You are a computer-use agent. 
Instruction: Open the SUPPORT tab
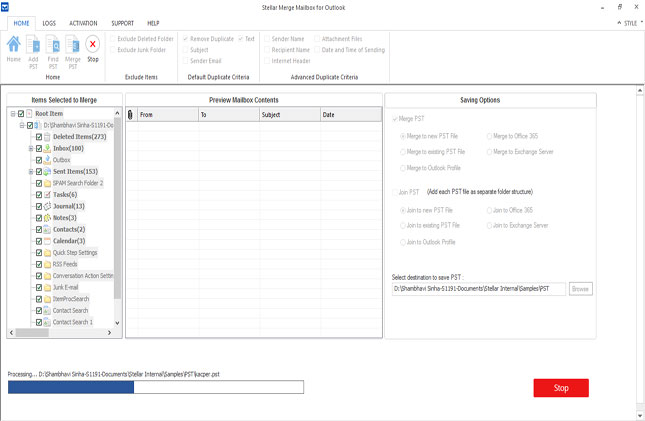pos(122,23)
